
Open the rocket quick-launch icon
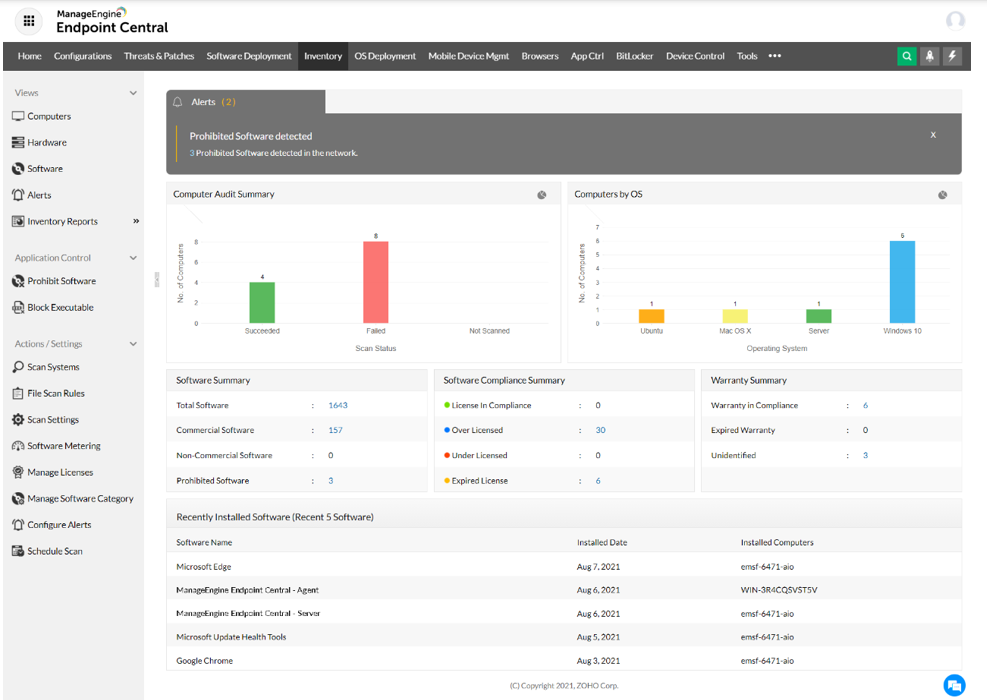(930, 56)
